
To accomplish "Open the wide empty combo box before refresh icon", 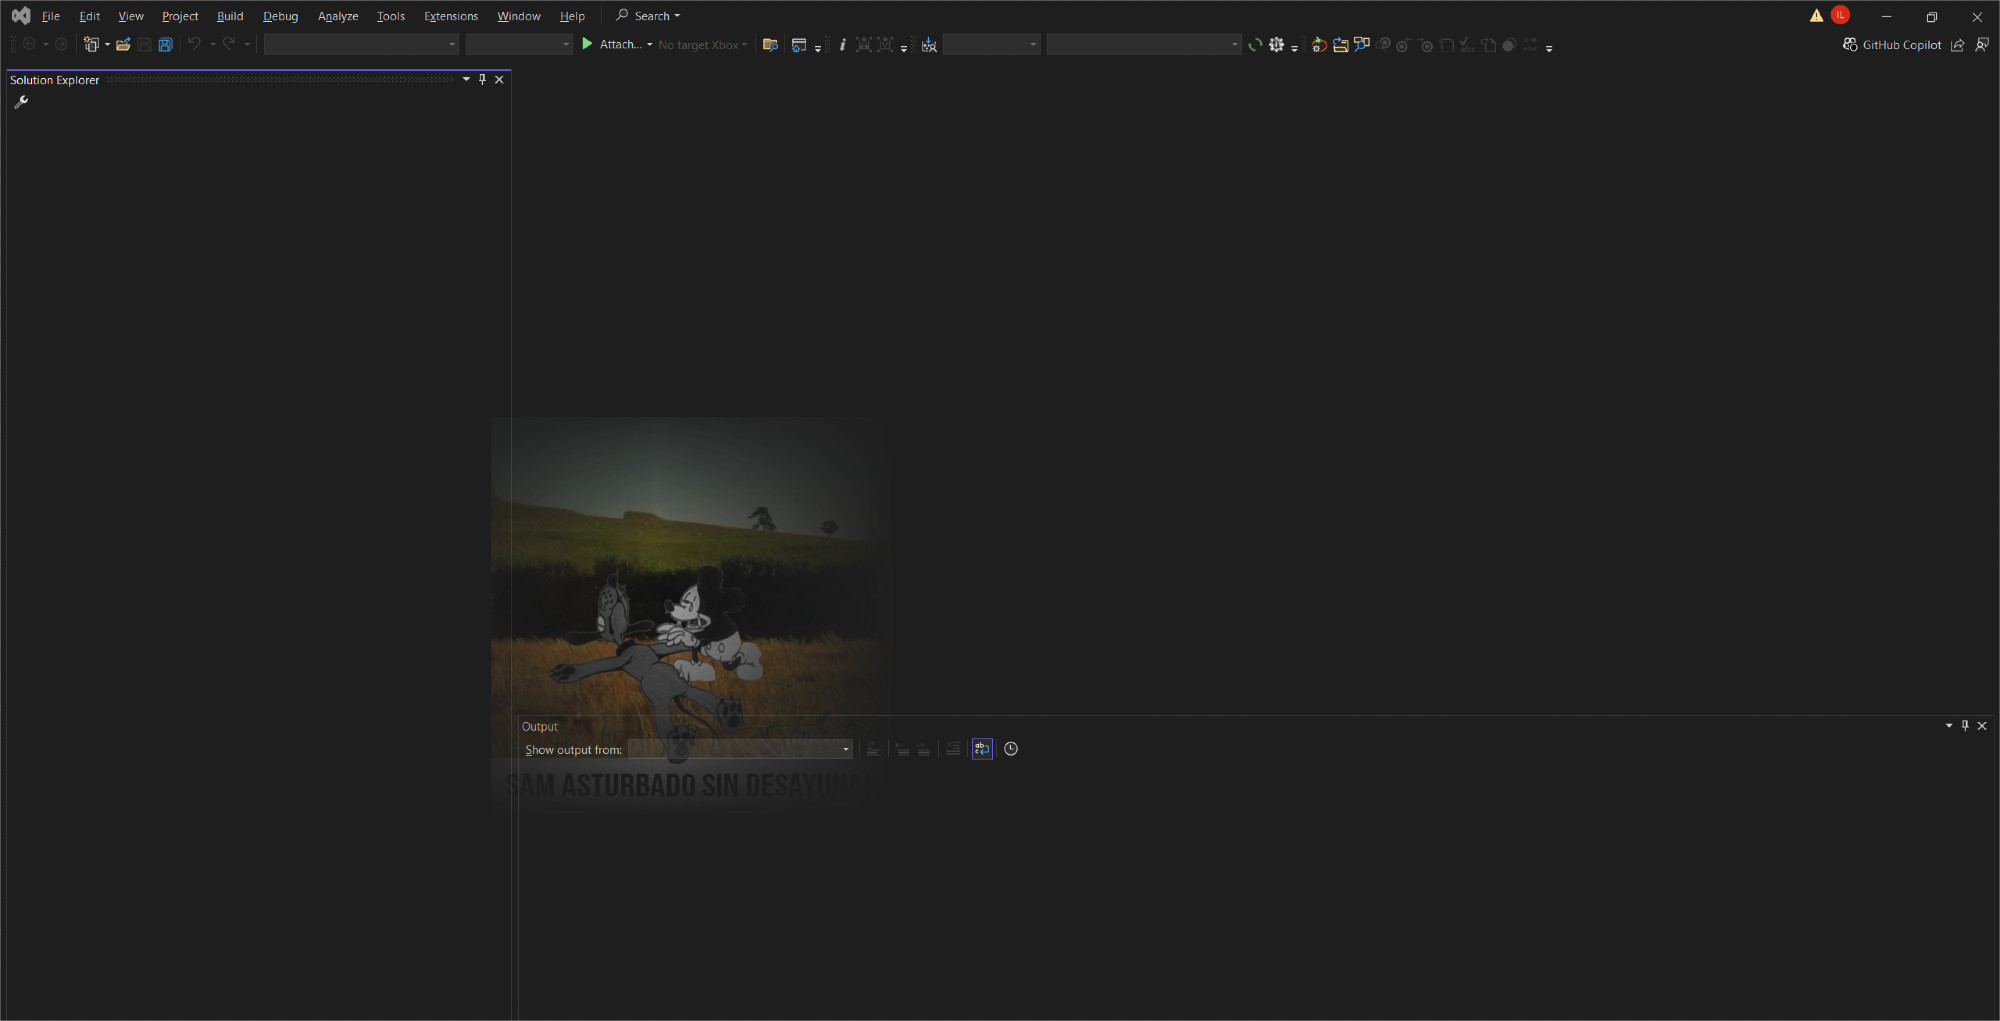I will pyautogui.click(x=1144, y=44).
